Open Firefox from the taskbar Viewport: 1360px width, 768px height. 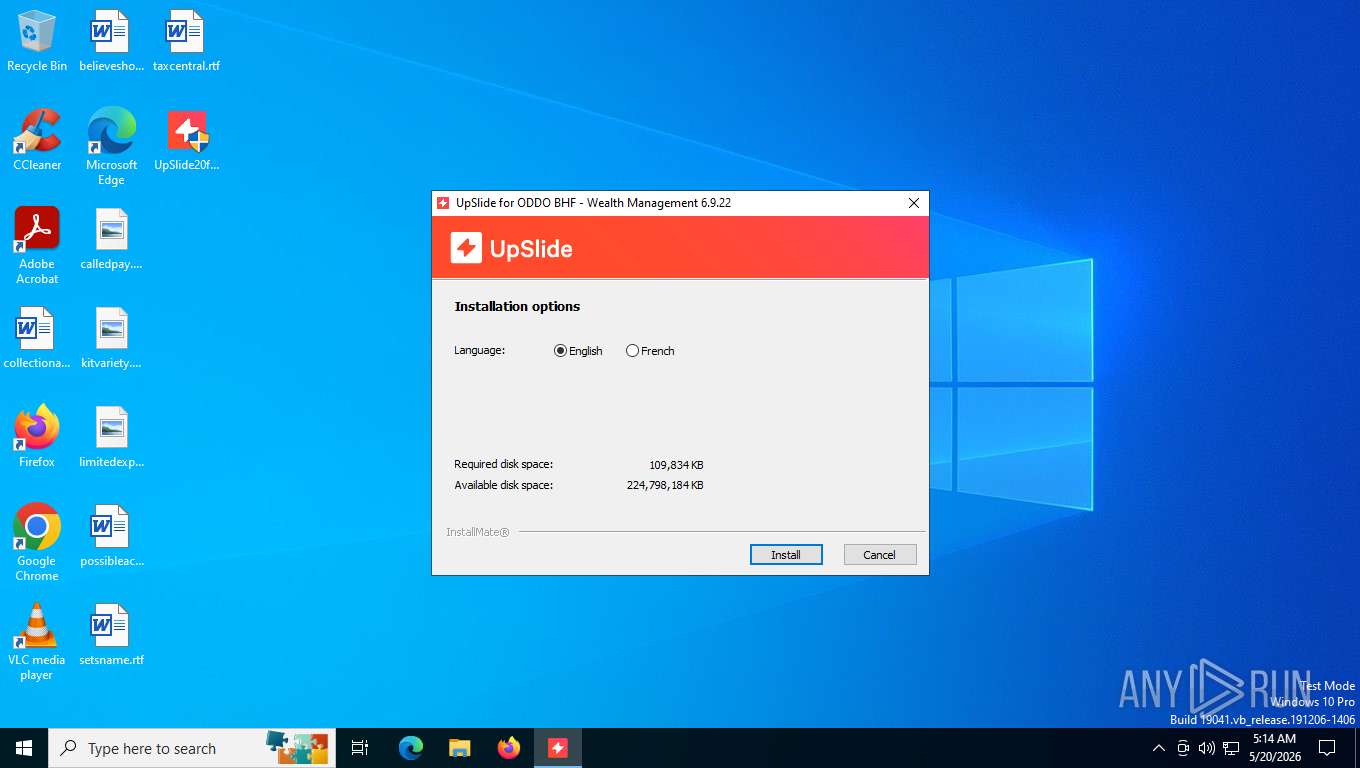click(509, 748)
